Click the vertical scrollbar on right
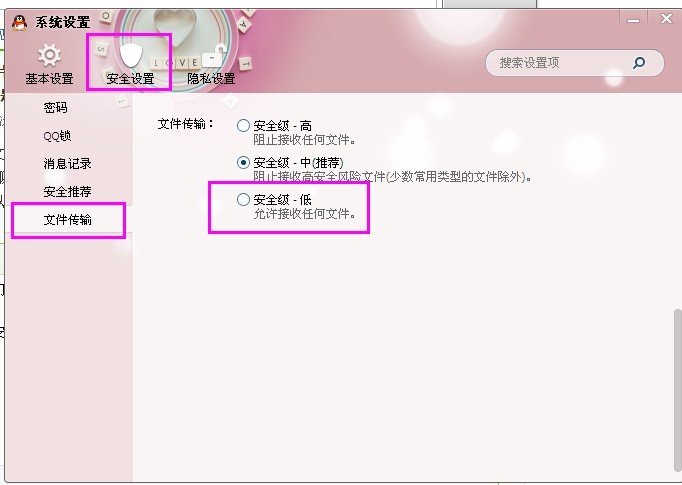 pyautogui.click(x=677, y=390)
